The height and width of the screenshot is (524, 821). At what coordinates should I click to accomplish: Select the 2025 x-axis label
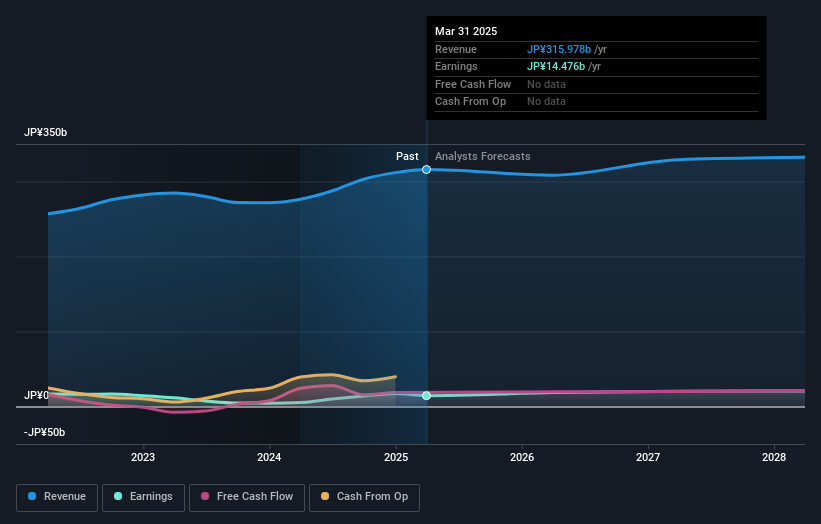[x=396, y=458]
